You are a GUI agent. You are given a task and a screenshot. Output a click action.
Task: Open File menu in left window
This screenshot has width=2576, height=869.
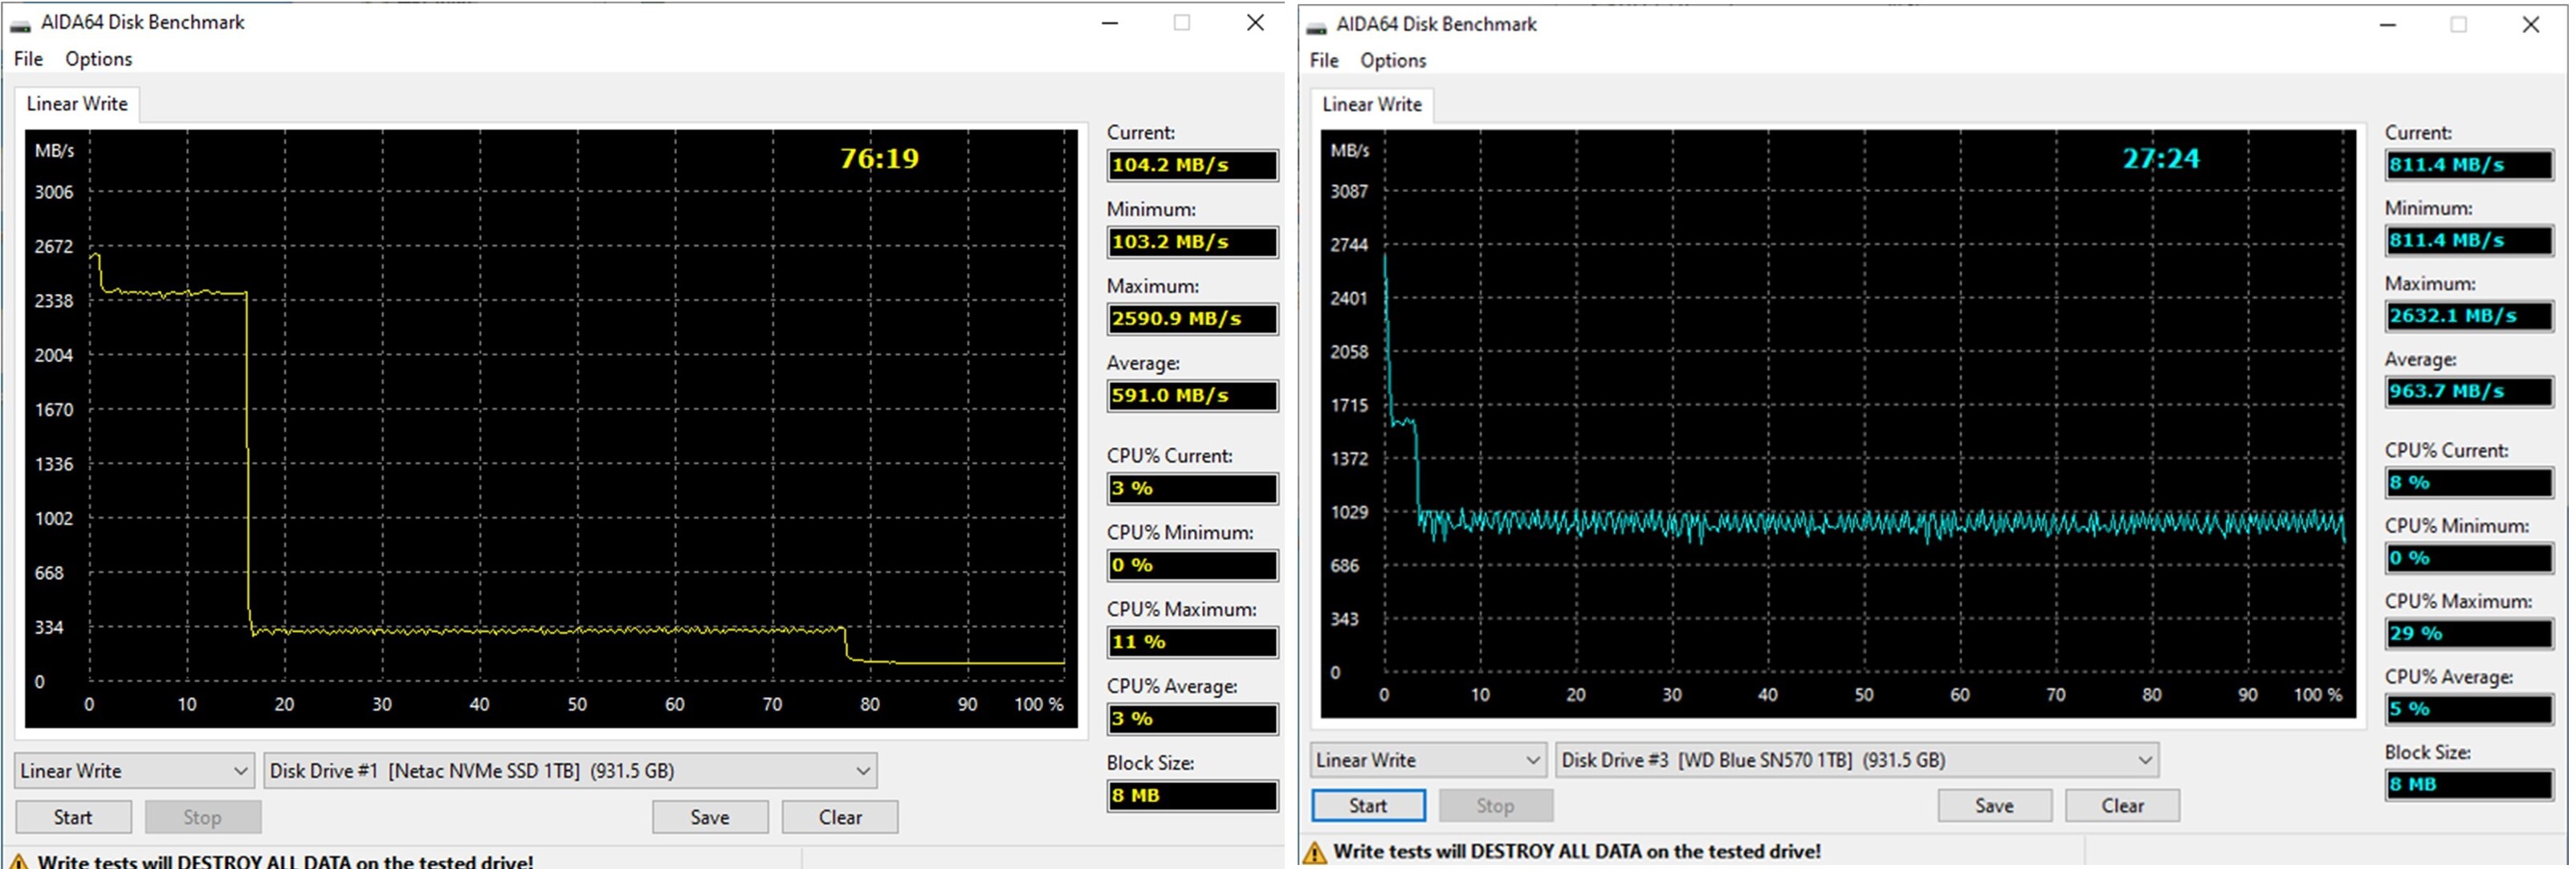click(x=28, y=59)
